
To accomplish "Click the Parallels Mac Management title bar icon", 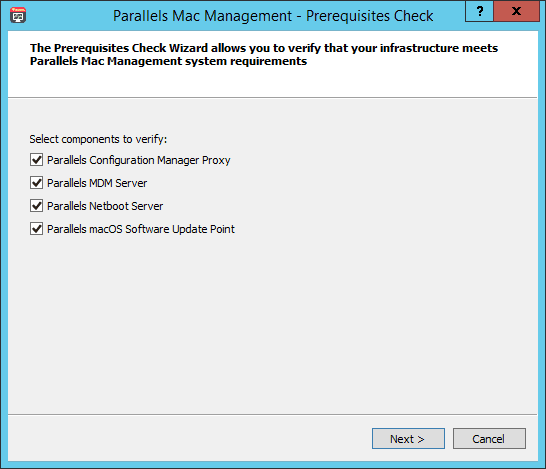I will (x=18, y=15).
